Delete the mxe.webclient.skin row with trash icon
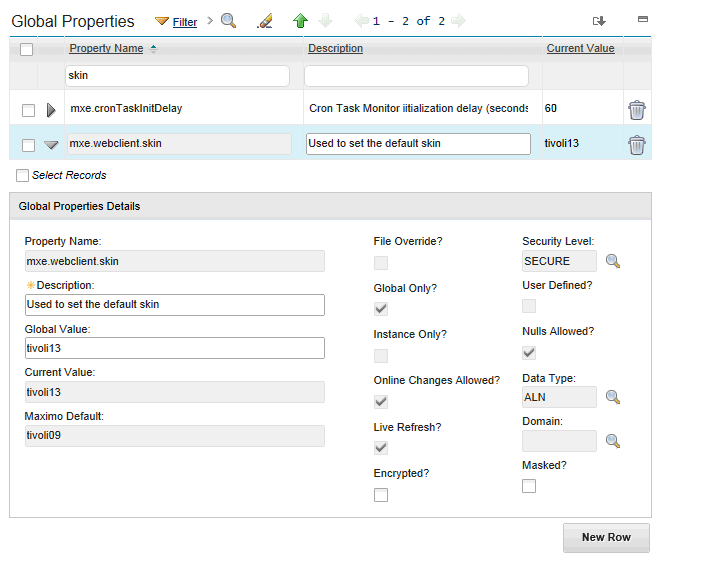 (x=637, y=145)
